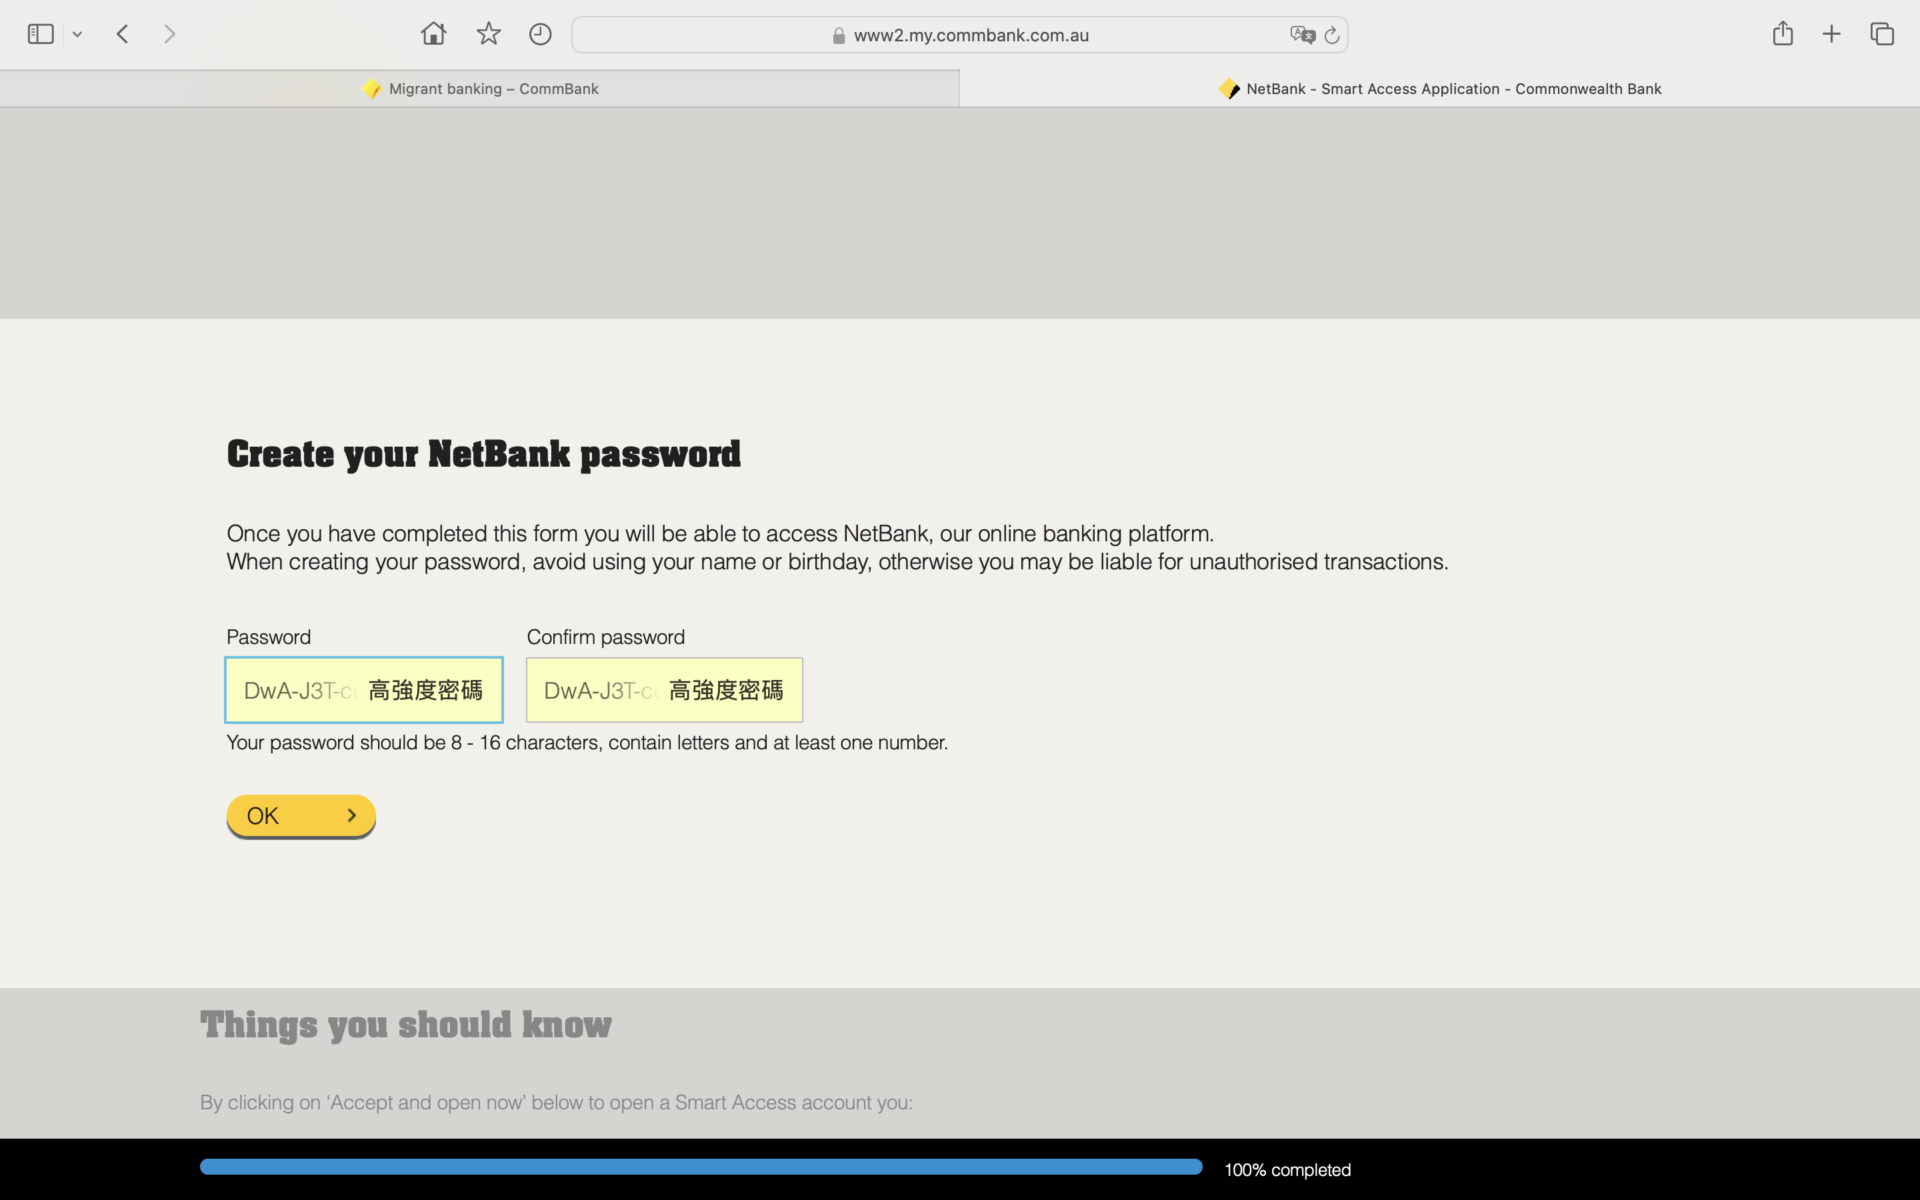Click the blue completion progress bar
Viewport: 1920px width, 1200px height.
[x=700, y=1167]
